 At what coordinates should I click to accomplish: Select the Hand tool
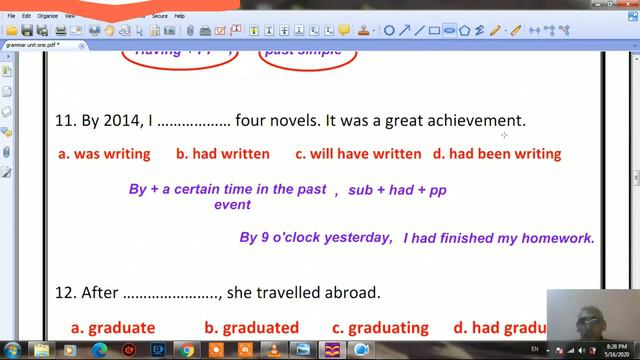point(109,31)
